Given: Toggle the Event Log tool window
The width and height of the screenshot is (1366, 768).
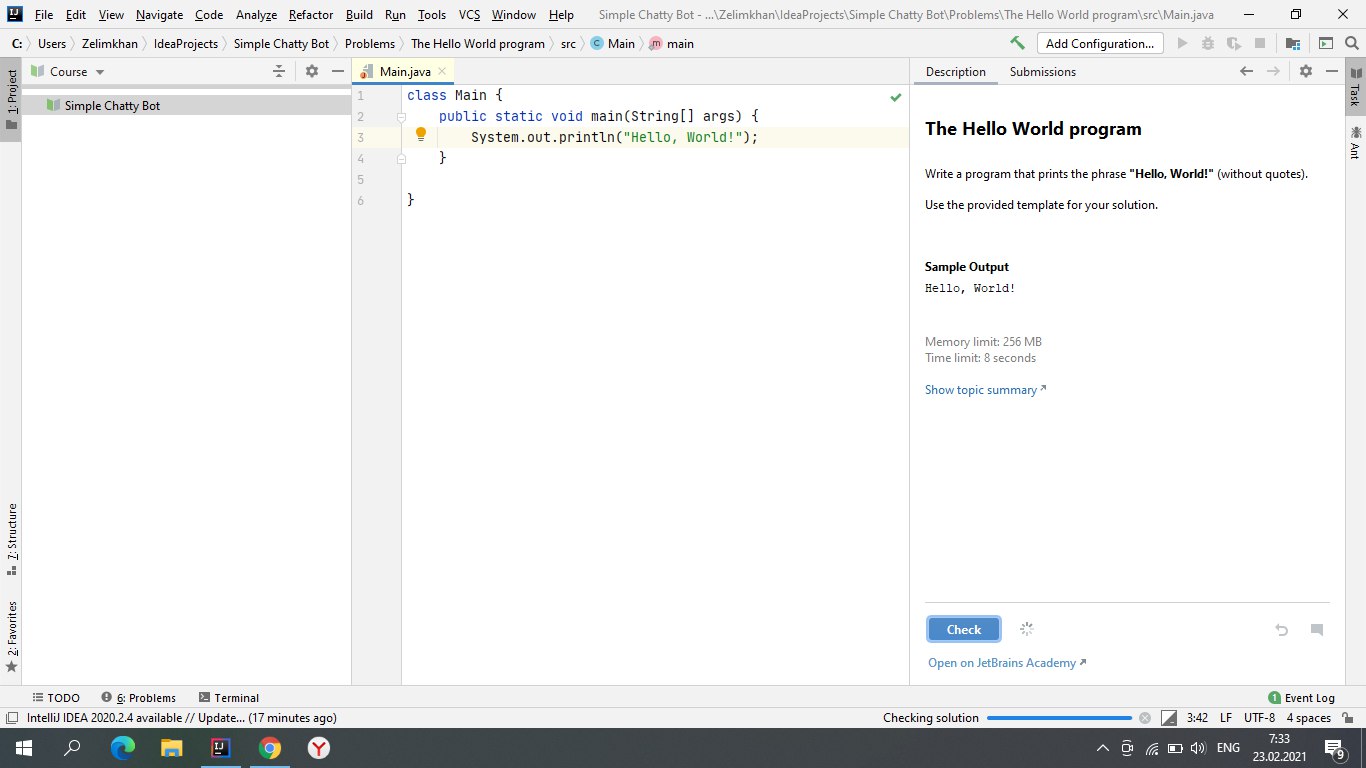Looking at the screenshot, I should [1301, 698].
